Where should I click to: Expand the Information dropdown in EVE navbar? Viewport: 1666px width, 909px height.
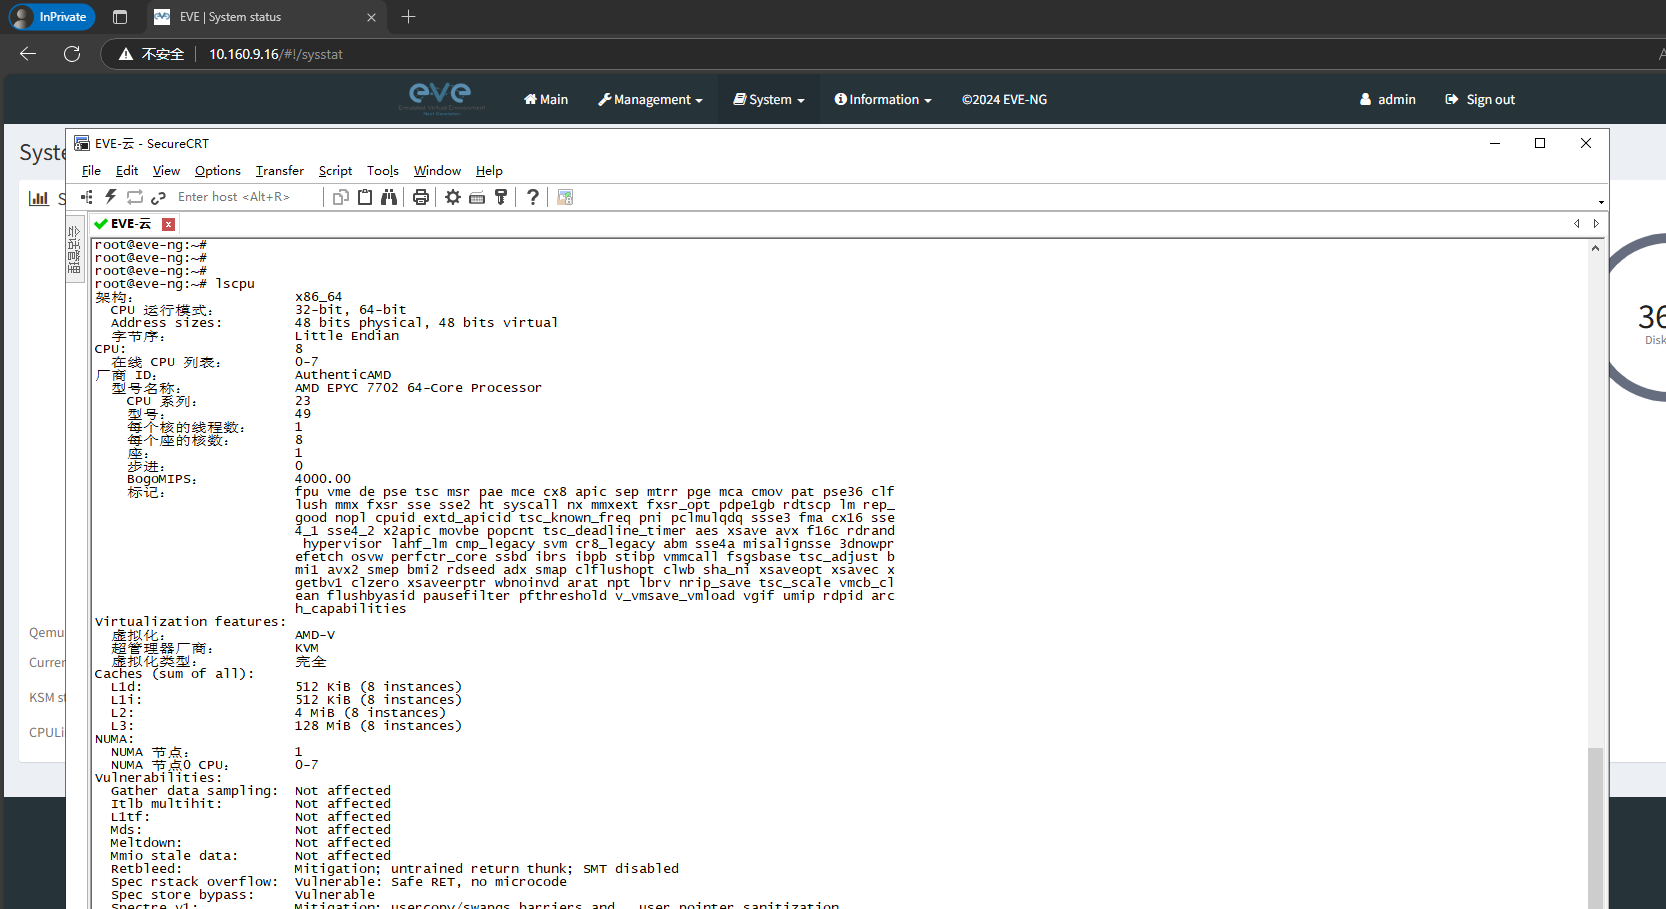[883, 100]
